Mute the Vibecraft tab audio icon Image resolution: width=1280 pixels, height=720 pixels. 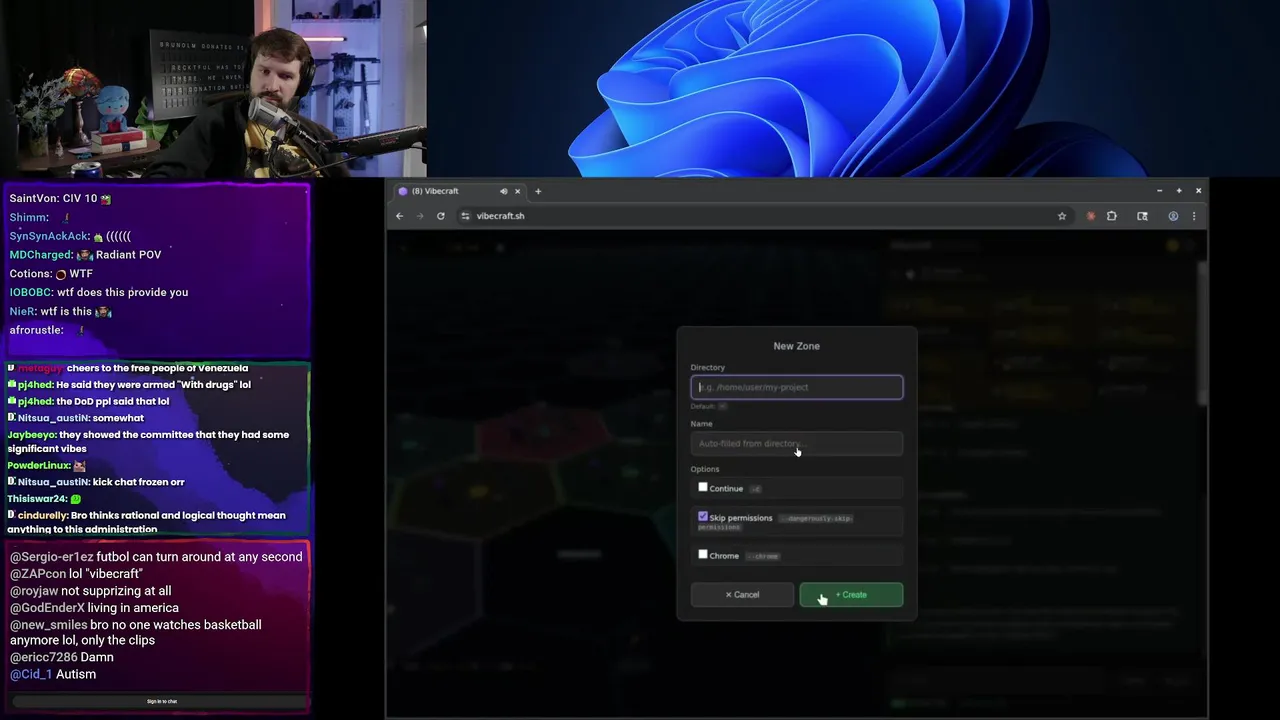tap(503, 191)
